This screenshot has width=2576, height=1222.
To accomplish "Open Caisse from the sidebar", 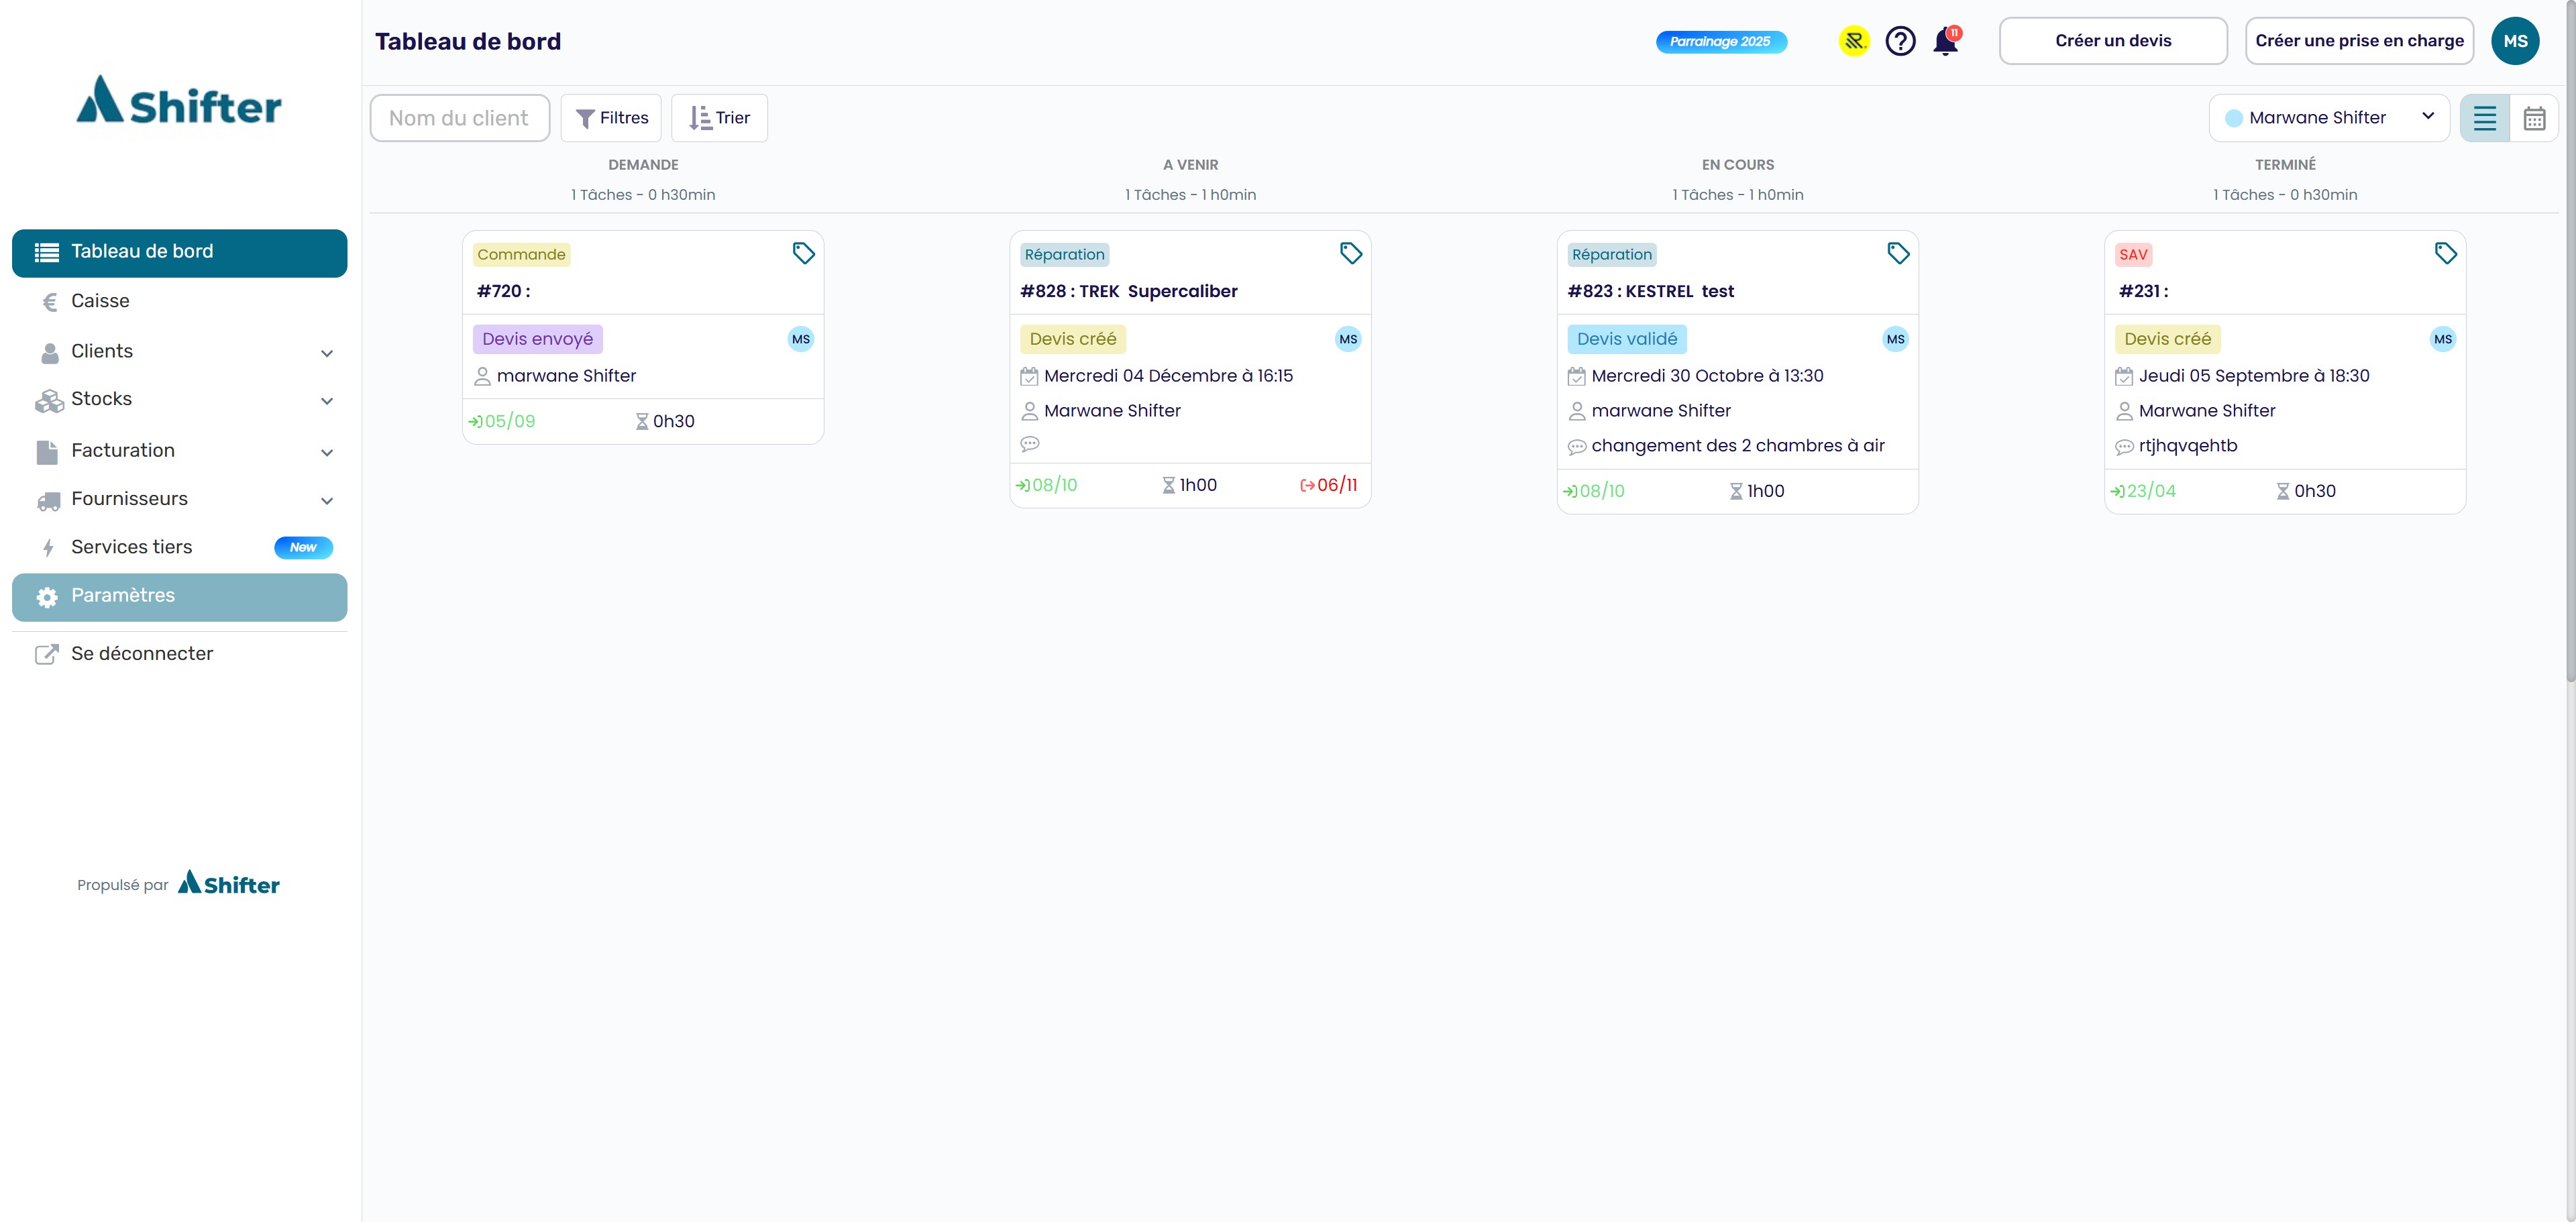I will pyautogui.click(x=100, y=301).
